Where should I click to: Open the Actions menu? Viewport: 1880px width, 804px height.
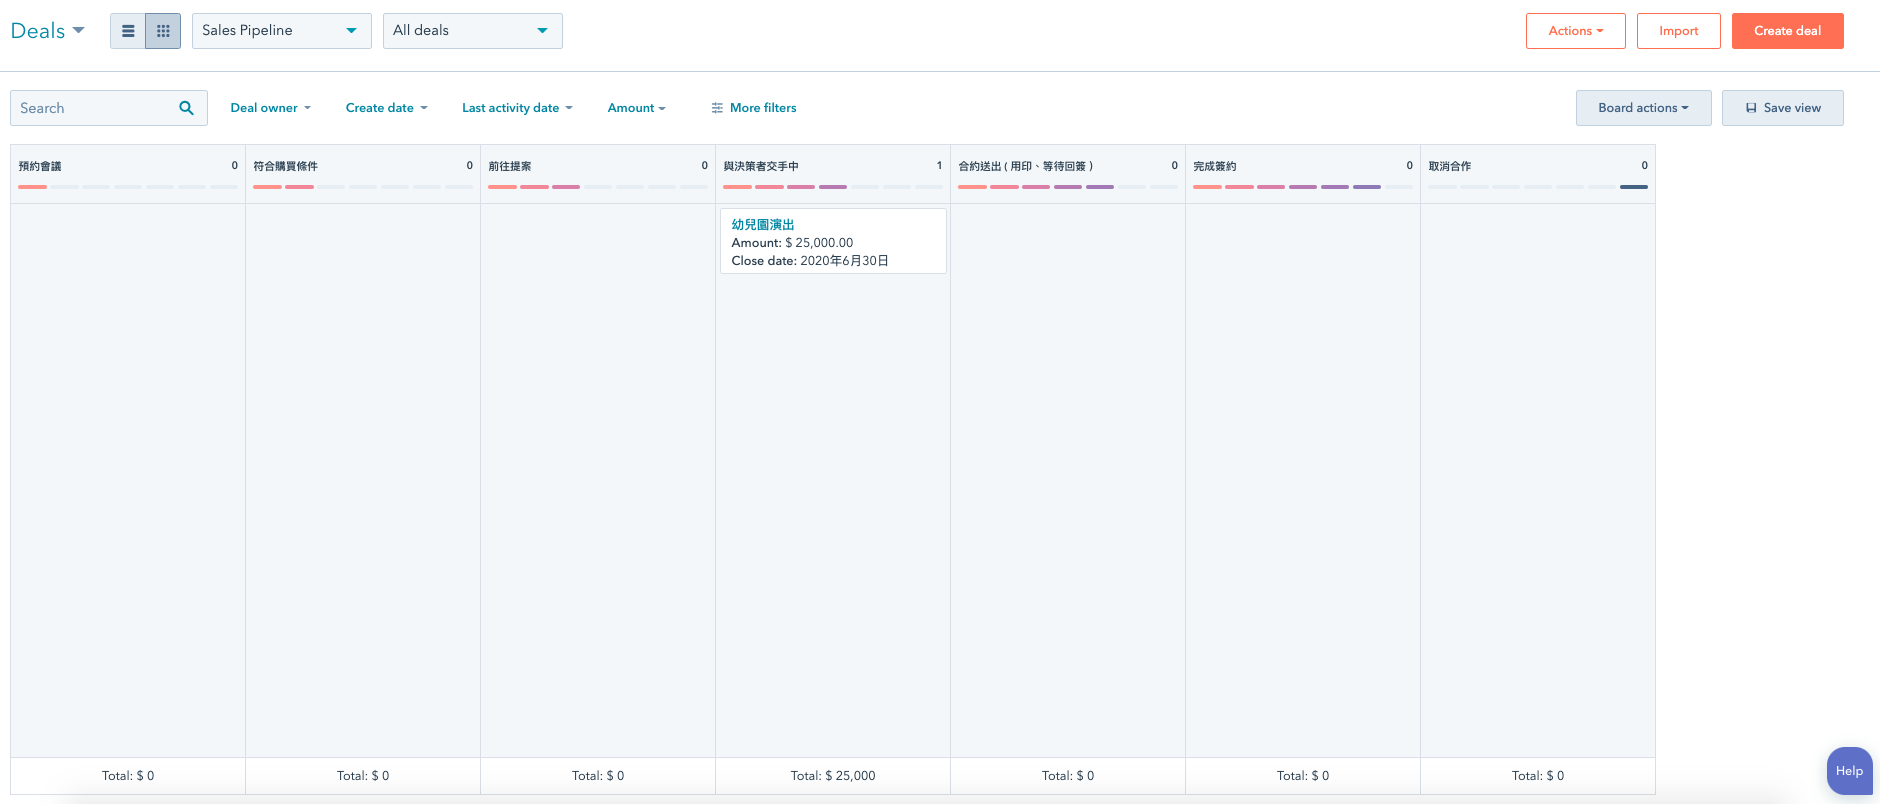click(1575, 31)
